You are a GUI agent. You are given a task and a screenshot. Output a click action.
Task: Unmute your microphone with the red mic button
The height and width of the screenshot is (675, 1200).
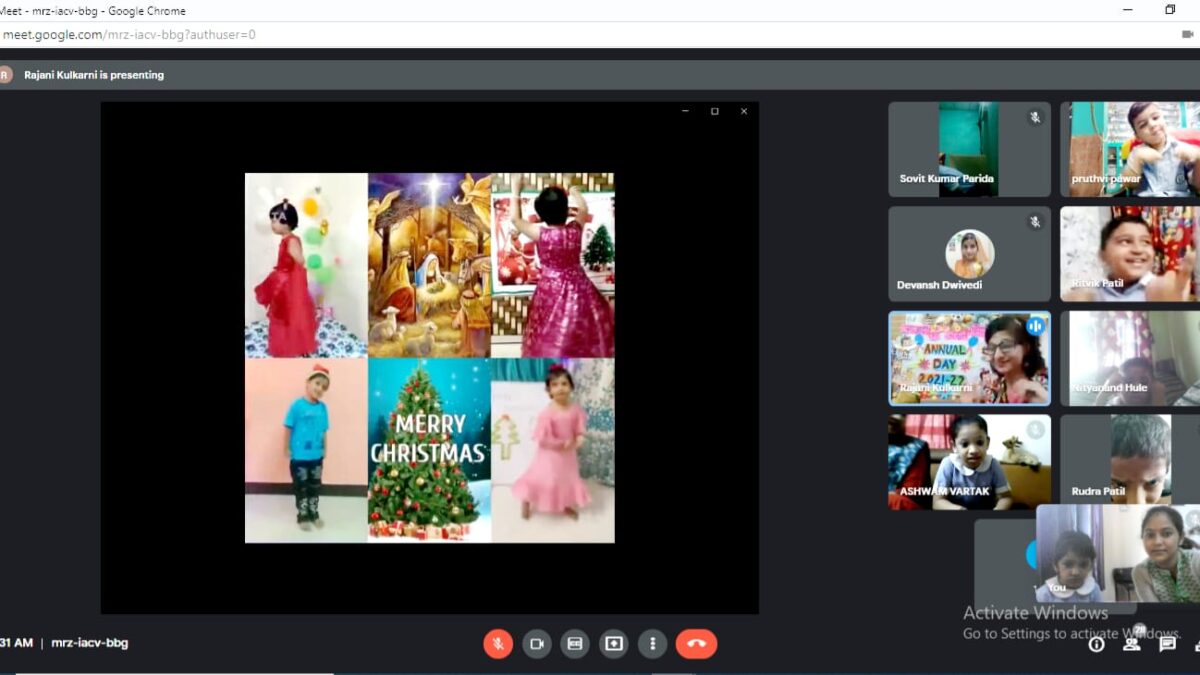tap(498, 644)
